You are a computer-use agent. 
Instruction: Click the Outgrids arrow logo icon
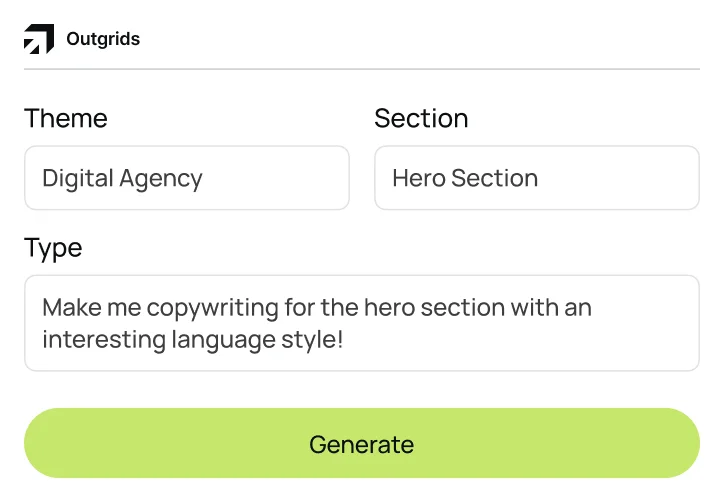click(x=39, y=39)
